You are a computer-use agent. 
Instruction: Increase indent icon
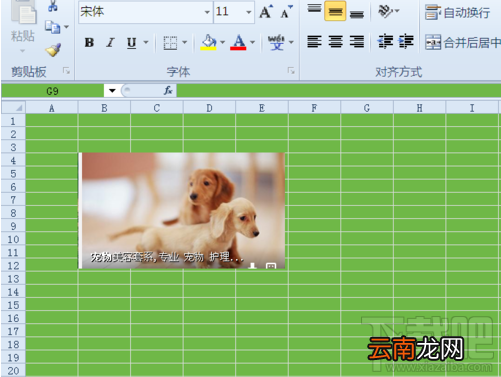point(406,42)
